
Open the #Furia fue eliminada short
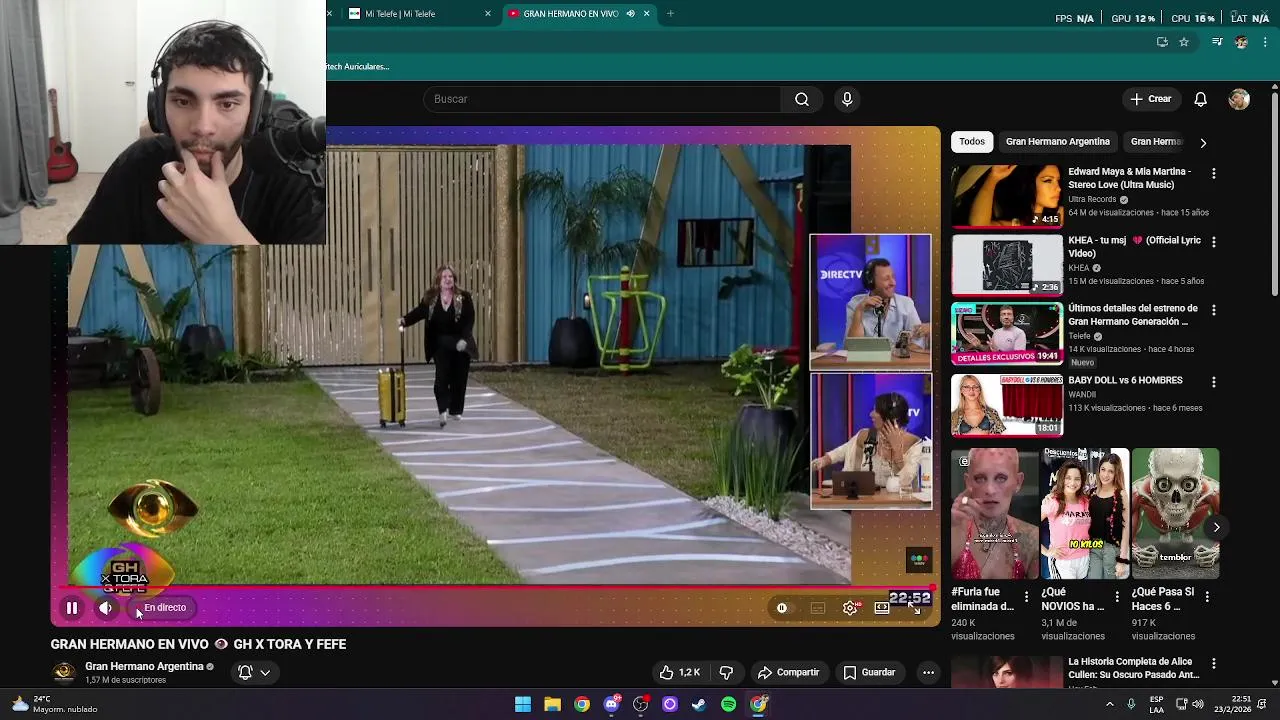pos(995,513)
